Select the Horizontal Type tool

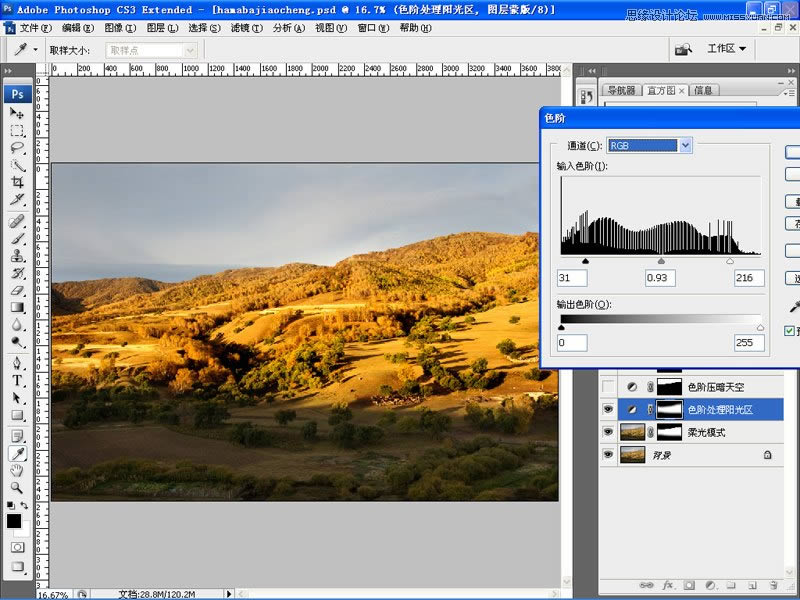(17, 381)
